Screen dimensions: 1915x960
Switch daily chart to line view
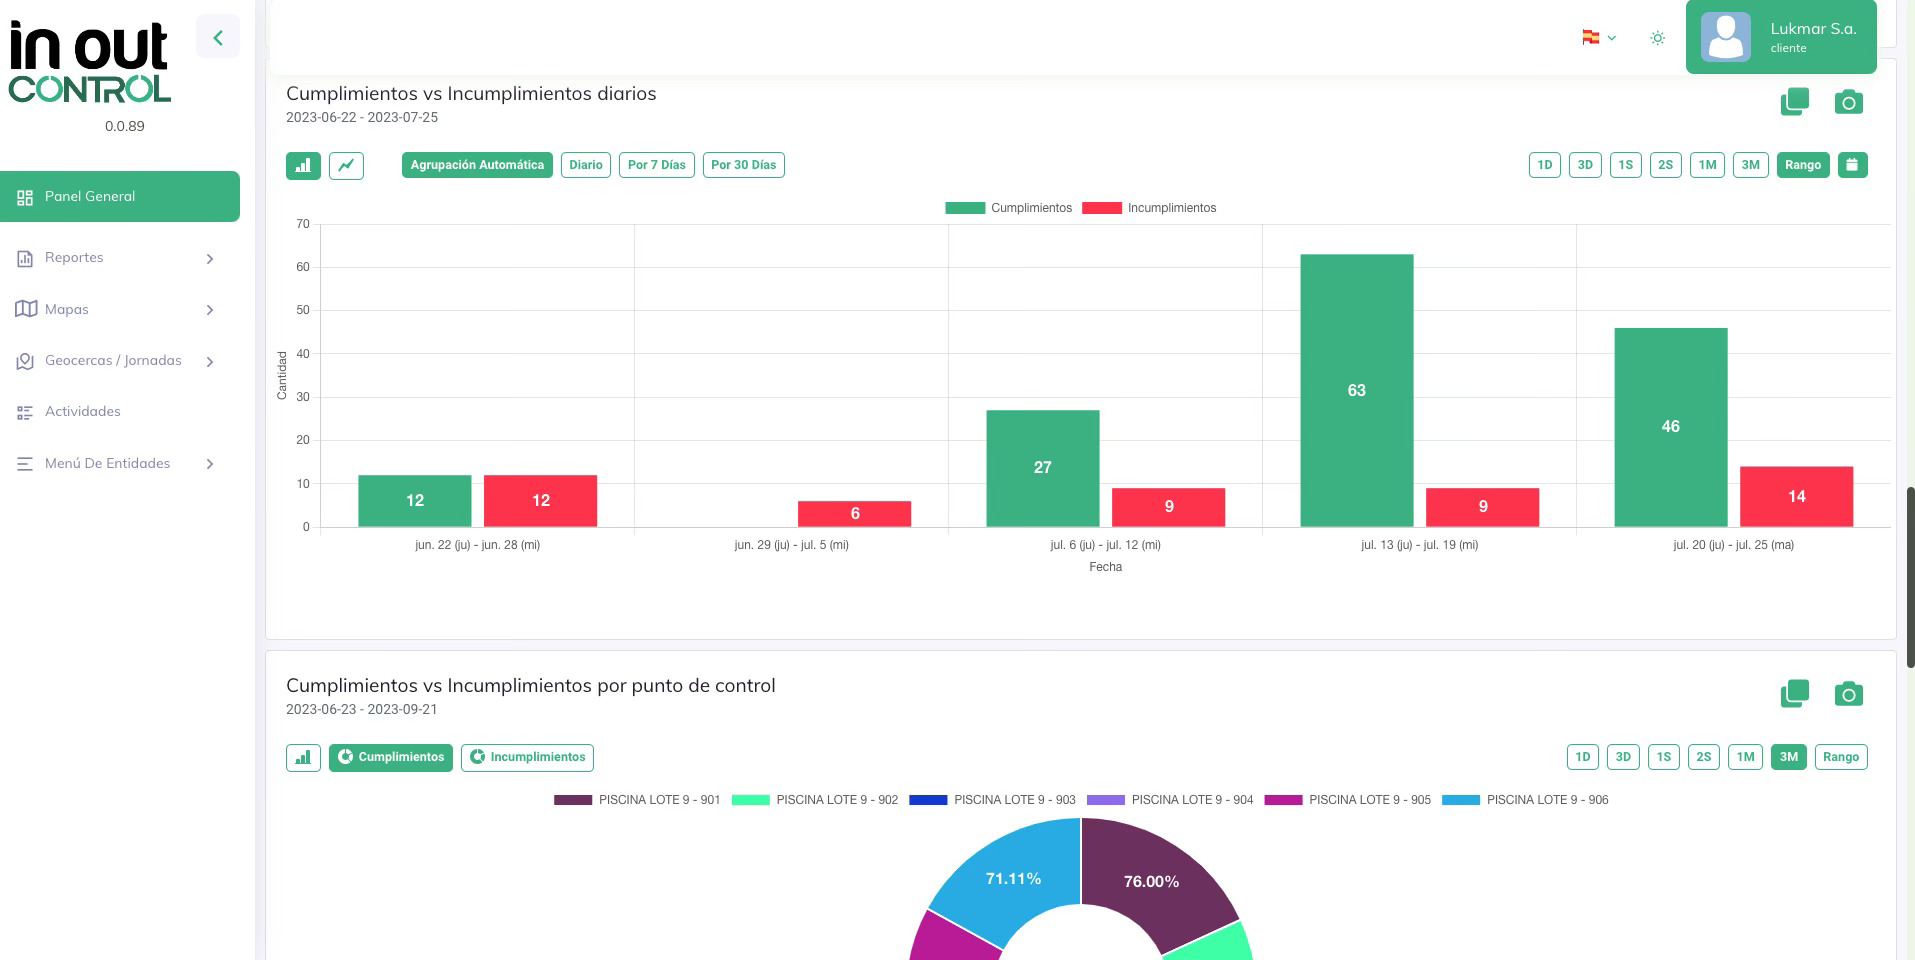tap(346, 165)
